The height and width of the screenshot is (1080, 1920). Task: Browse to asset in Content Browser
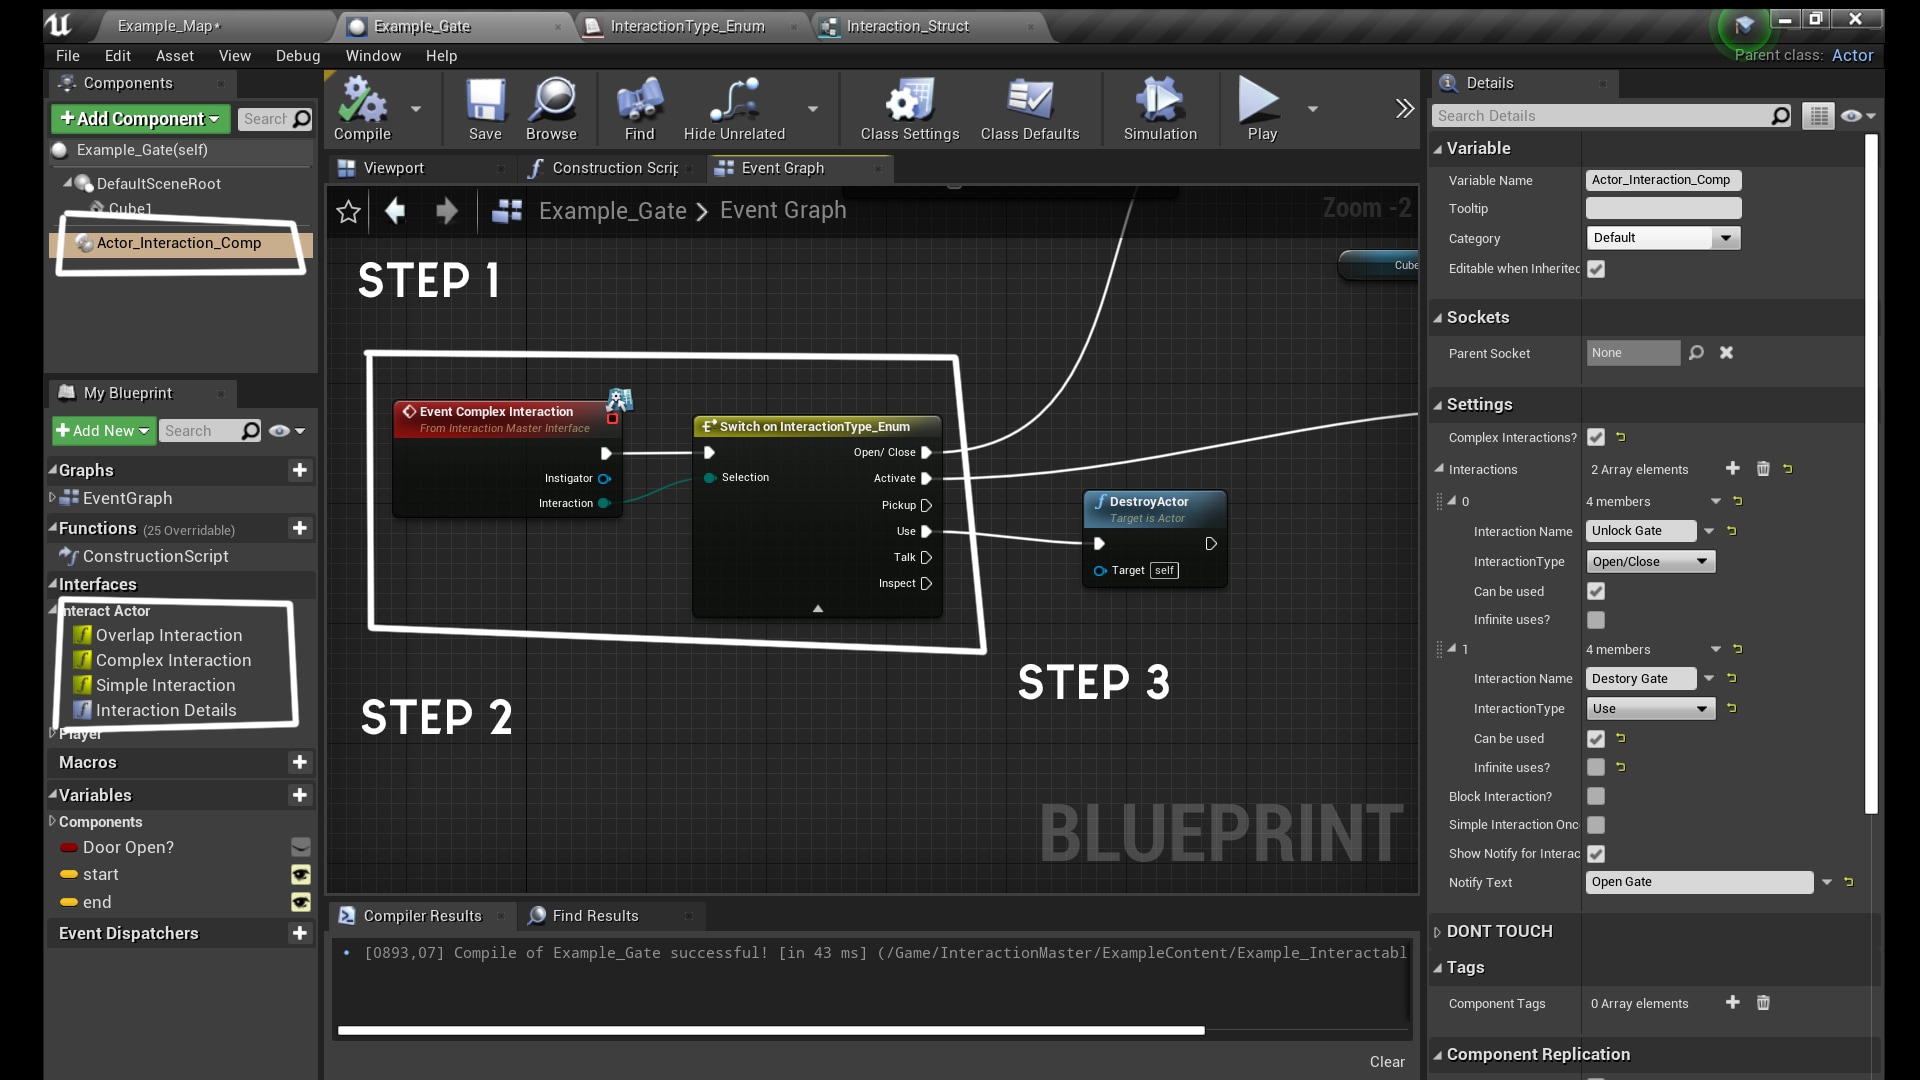tap(551, 108)
